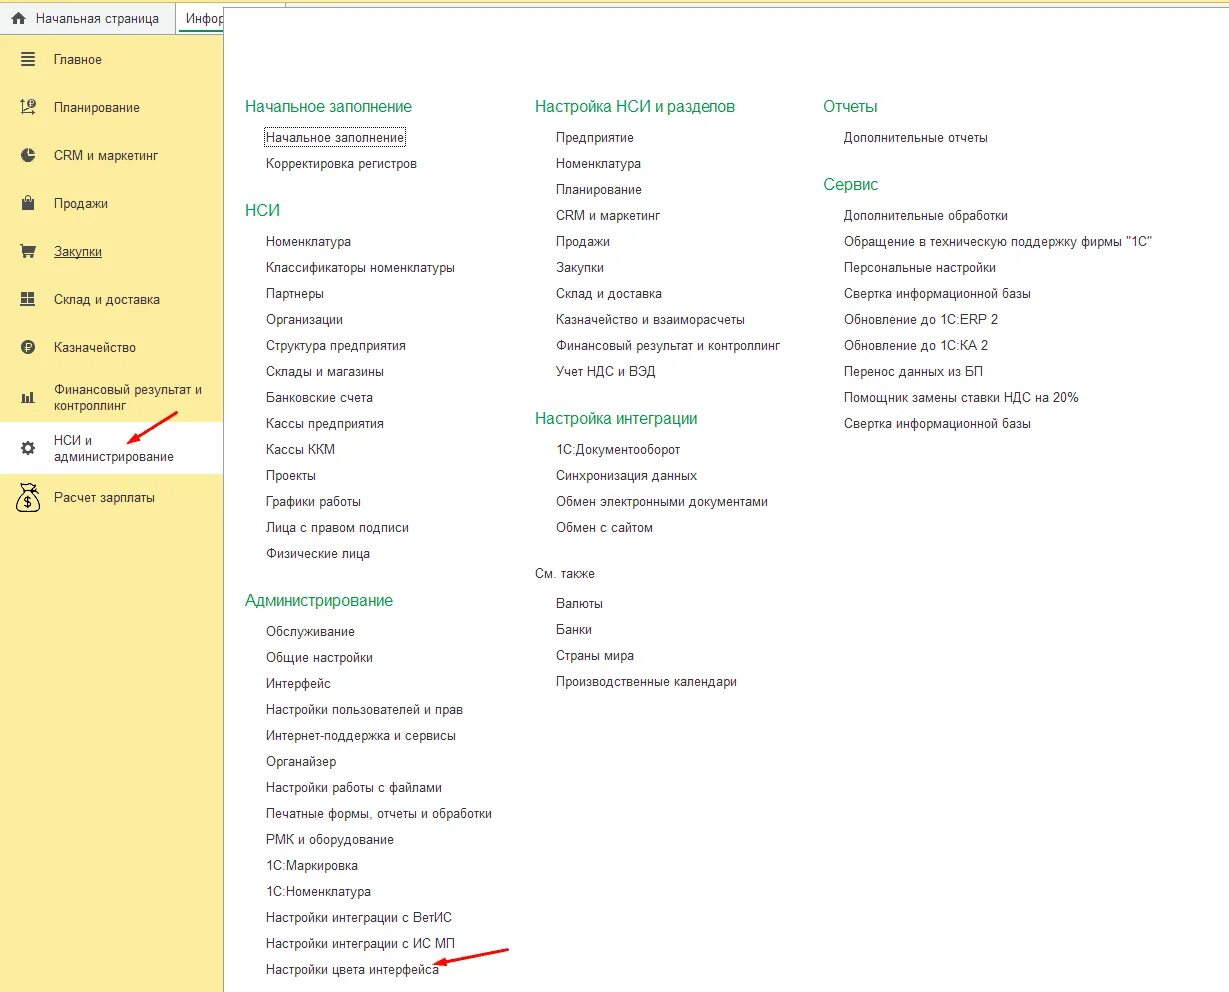
Task: Open Классификаторы номенклатуры
Action: [x=360, y=268]
